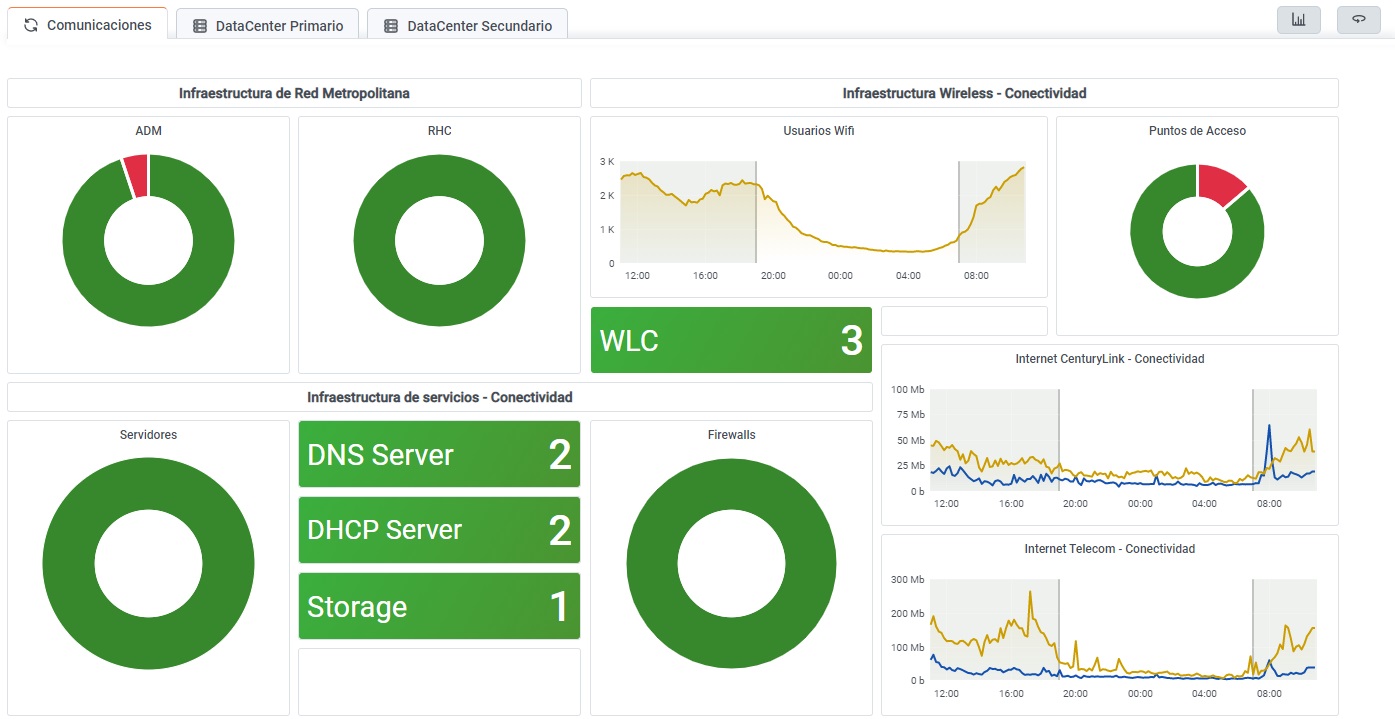Click the refresh icon on Comunicaciones tab
The width and height of the screenshot is (1395, 719).
pos(31,25)
